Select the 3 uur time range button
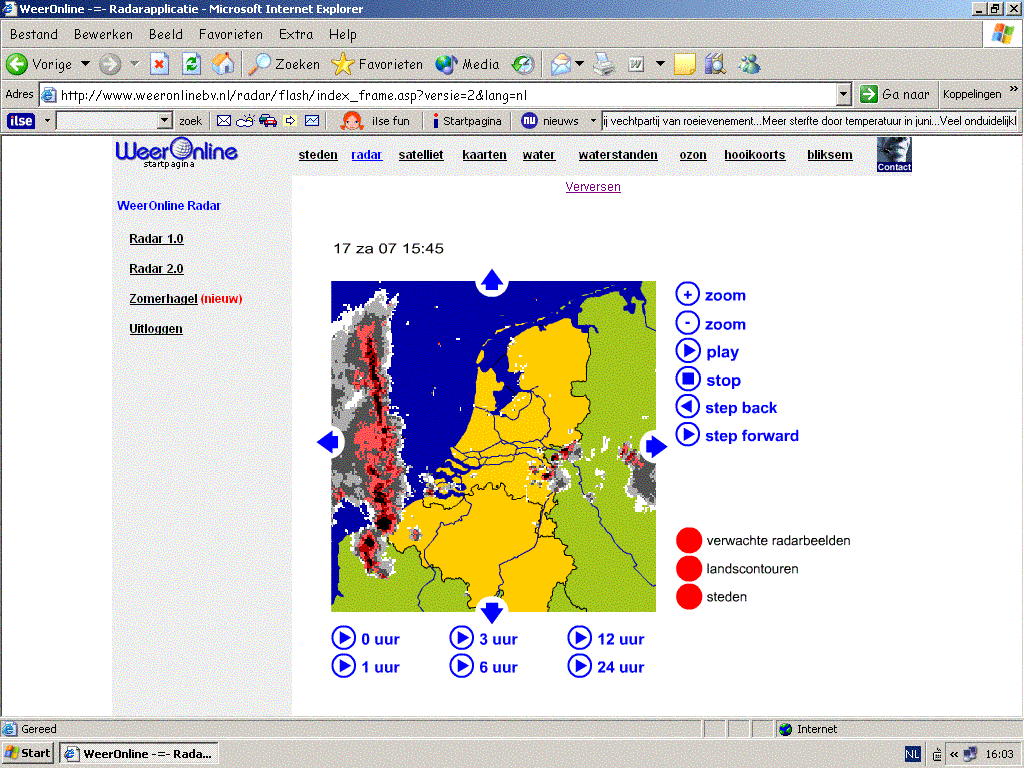This screenshot has width=1024, height=768. [x=461, y=638]
